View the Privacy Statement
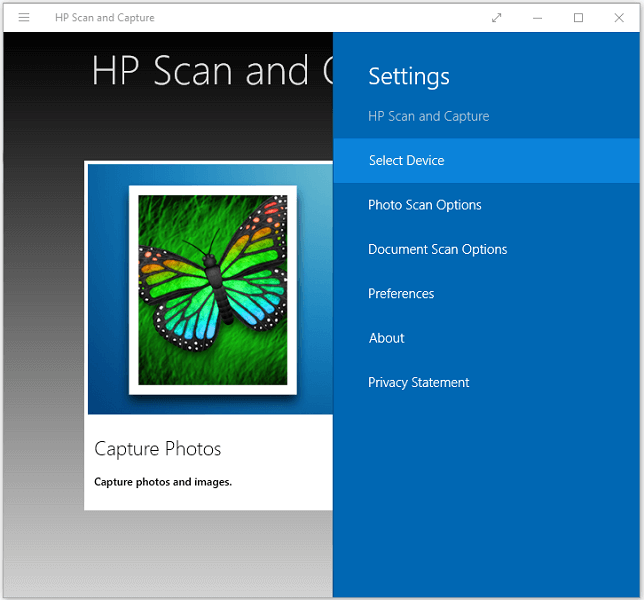The height and width of the screenshot is (600, 644). coord(486,382)
